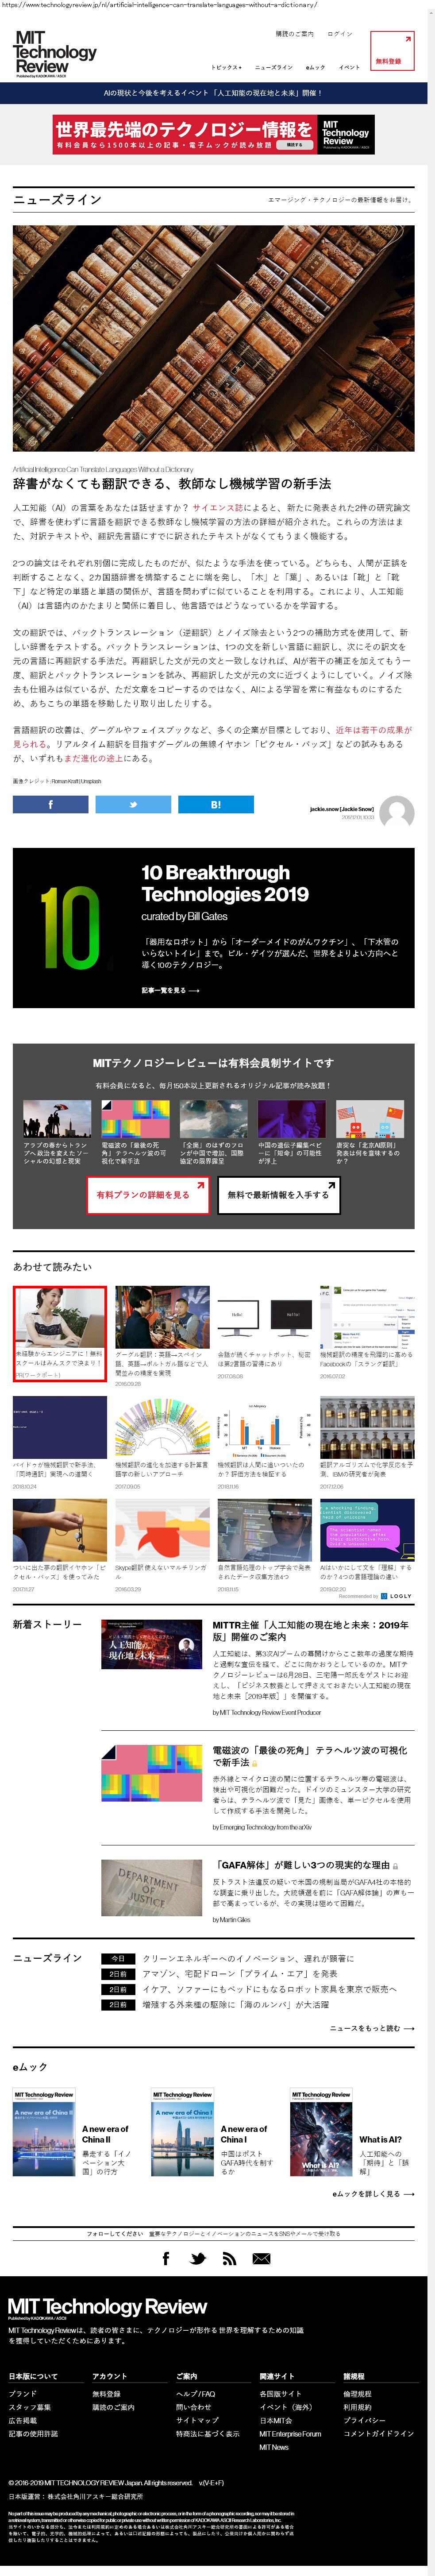Click ログイン in header
Screen dimensions: 435x2576
(340, 34)
